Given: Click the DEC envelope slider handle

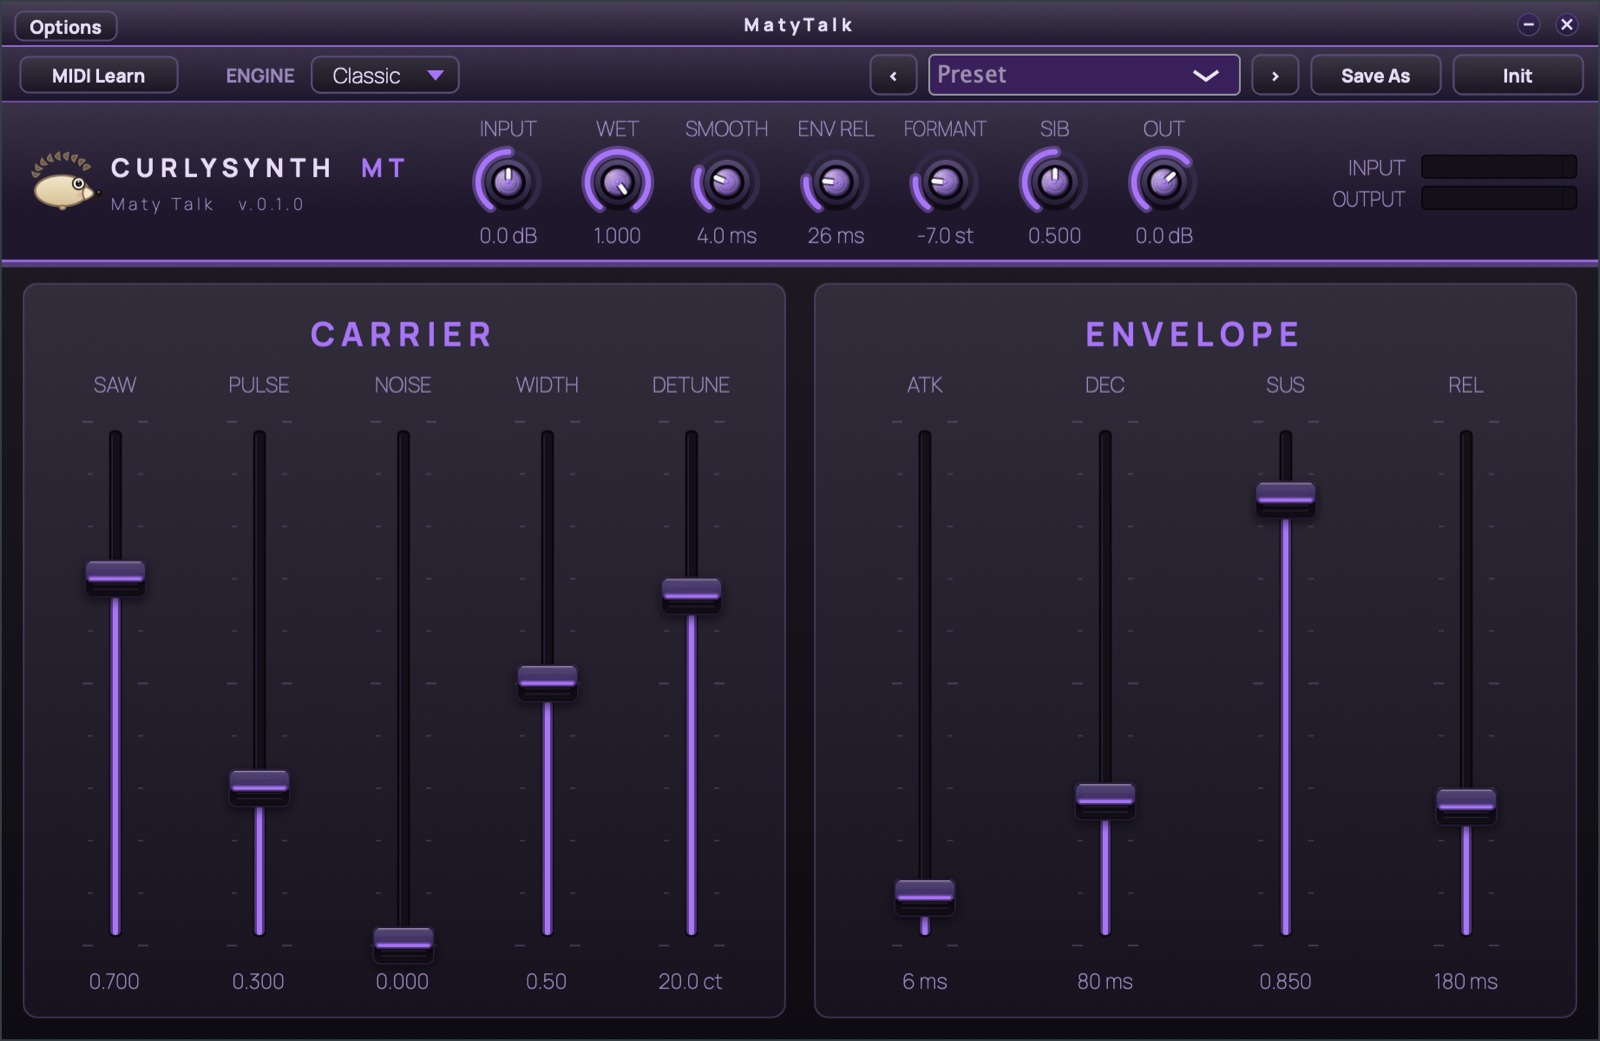Looking at the screenshot, I should 1105,800.
